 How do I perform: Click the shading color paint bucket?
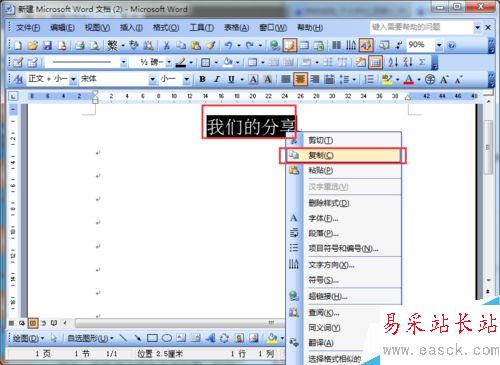(x=228, y=62)
